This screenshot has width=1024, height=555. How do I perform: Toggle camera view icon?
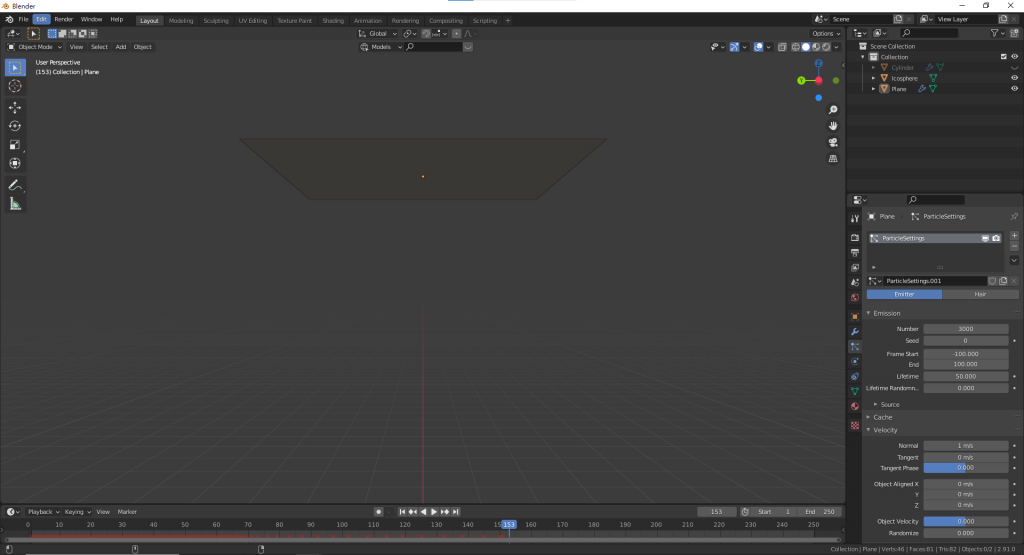[x=833, y=142]
